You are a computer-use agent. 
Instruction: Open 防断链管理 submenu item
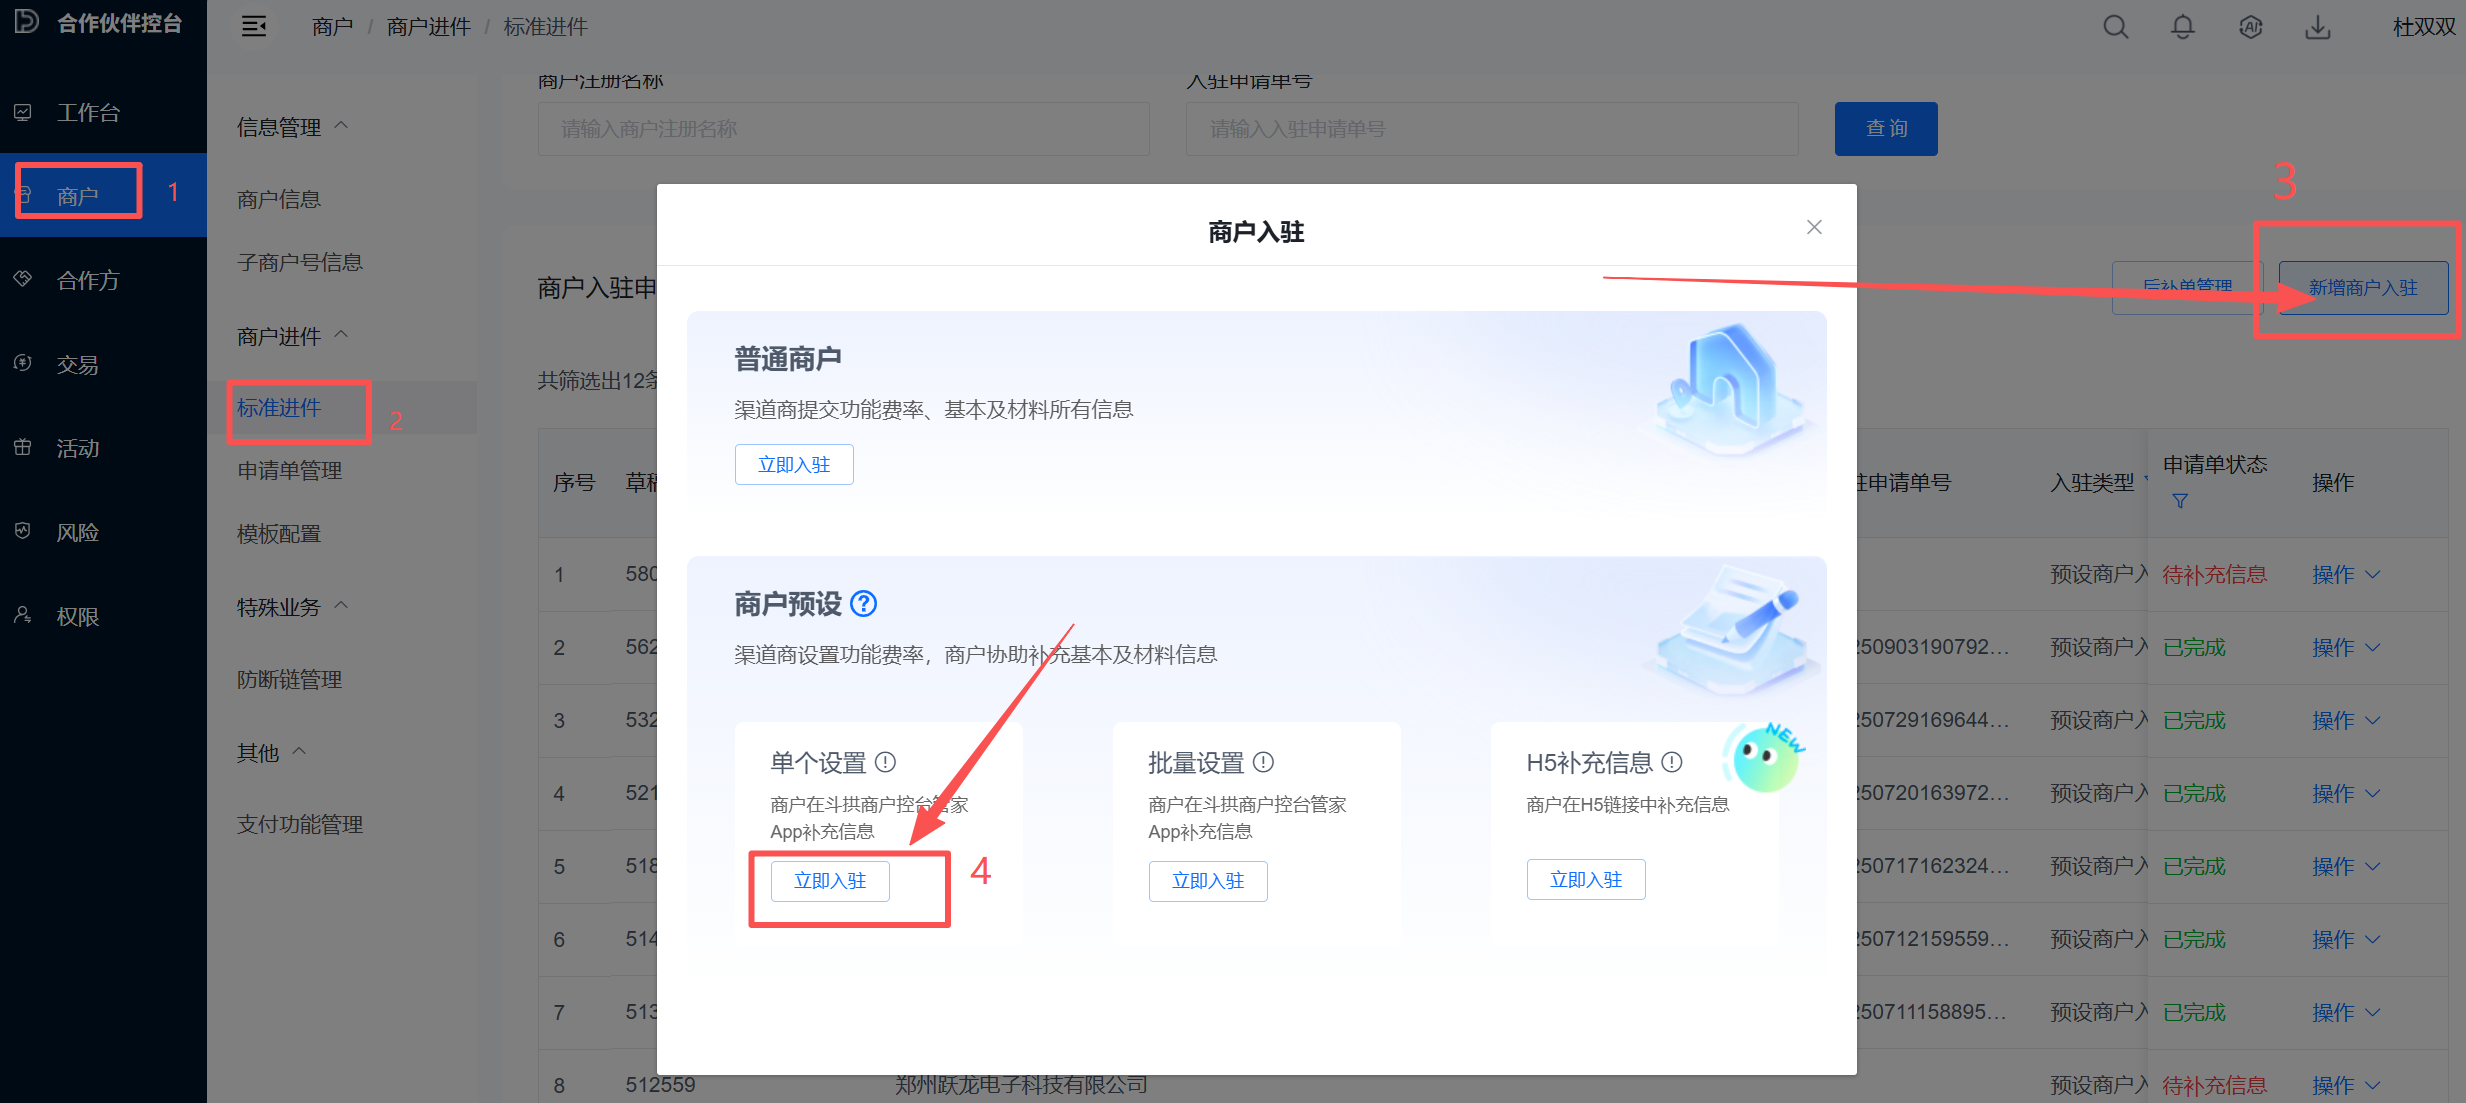click(x=290, y=679)
